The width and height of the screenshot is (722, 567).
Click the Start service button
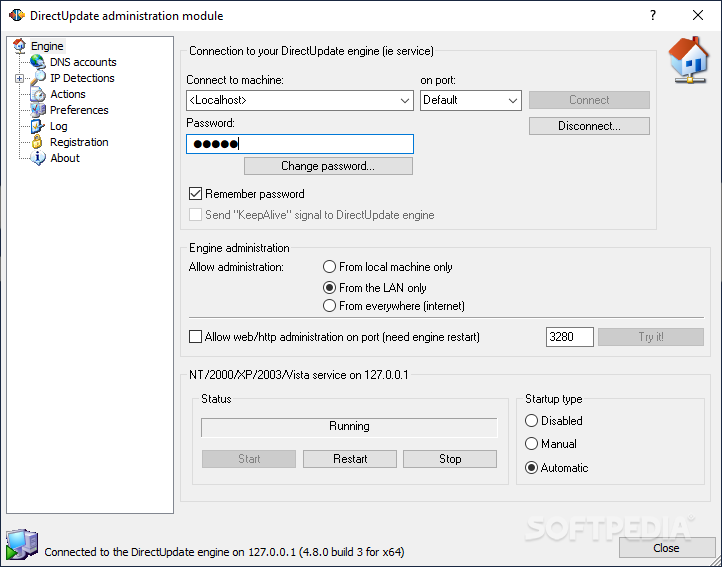click(x=249, y=459)
